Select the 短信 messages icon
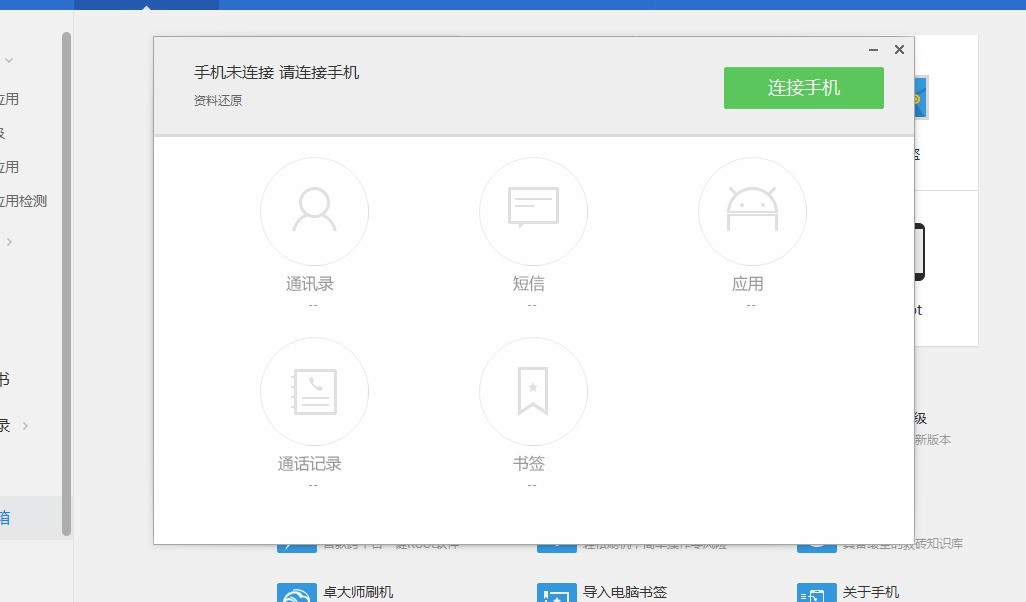Image resolution: width=1026 pixels, height=602 pixels. click(533, 211)
